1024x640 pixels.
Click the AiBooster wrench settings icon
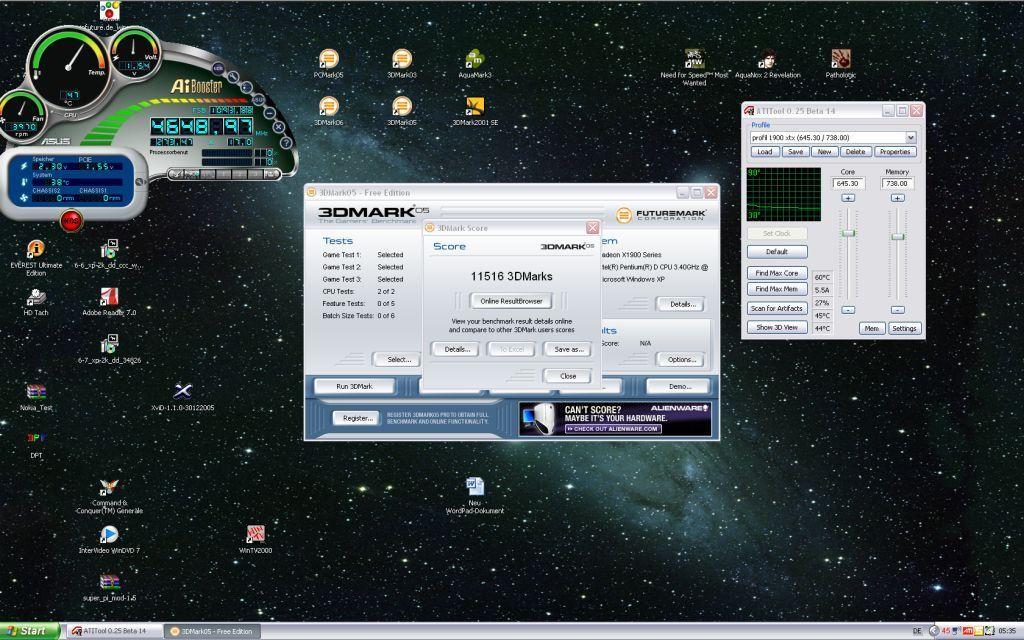coord(233,77)
